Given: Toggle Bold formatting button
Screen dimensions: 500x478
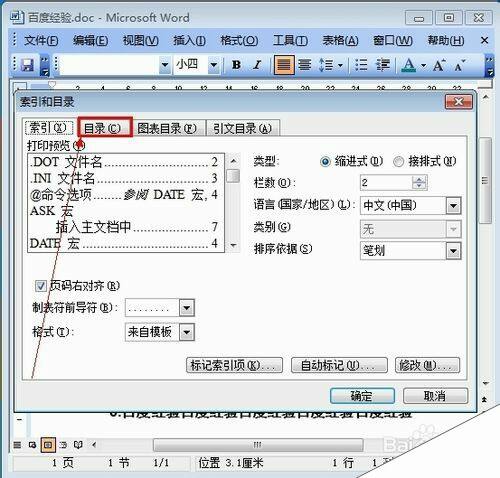Looking at the screenshot, I should point(236,65).
